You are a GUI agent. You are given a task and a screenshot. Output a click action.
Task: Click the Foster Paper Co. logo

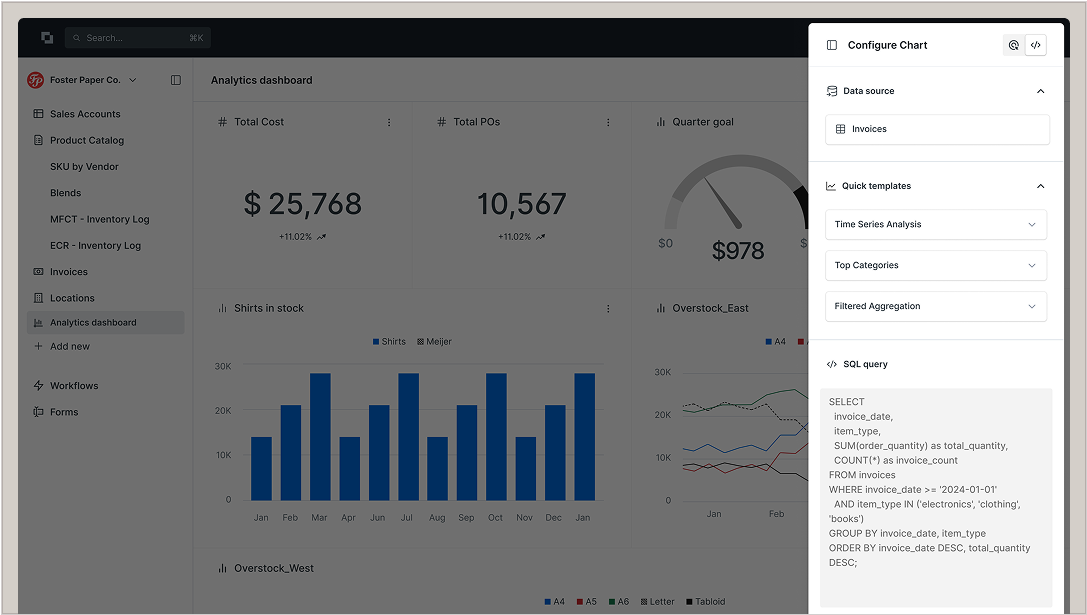[x=36, y=80]
